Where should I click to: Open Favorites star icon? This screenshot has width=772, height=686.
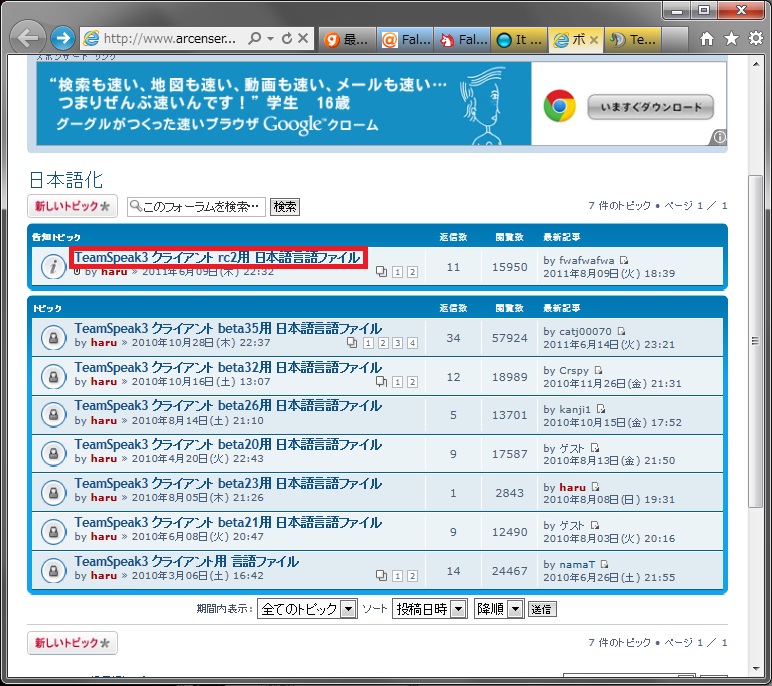(732, 38)
